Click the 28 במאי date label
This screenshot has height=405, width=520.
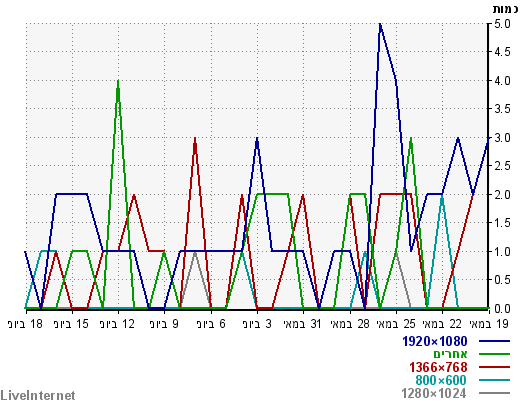point(350,324)
